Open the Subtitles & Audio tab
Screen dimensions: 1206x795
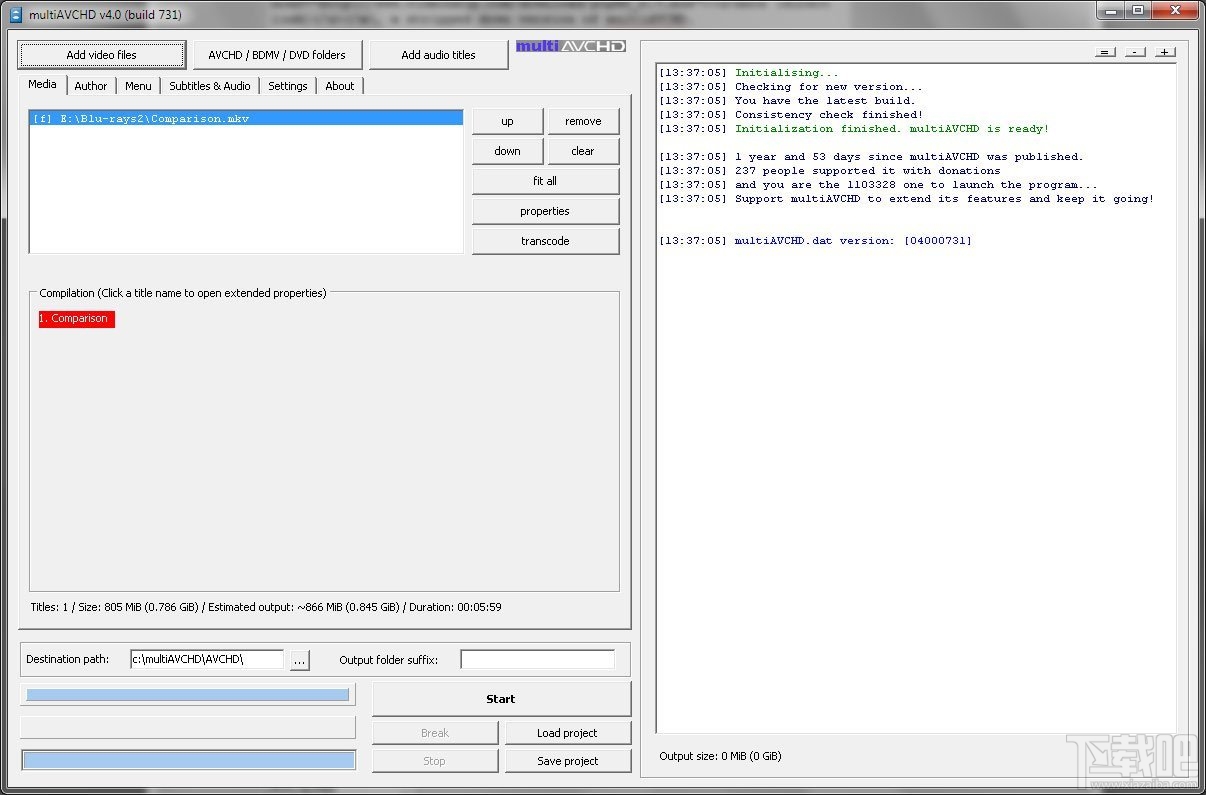click(209, 86)
